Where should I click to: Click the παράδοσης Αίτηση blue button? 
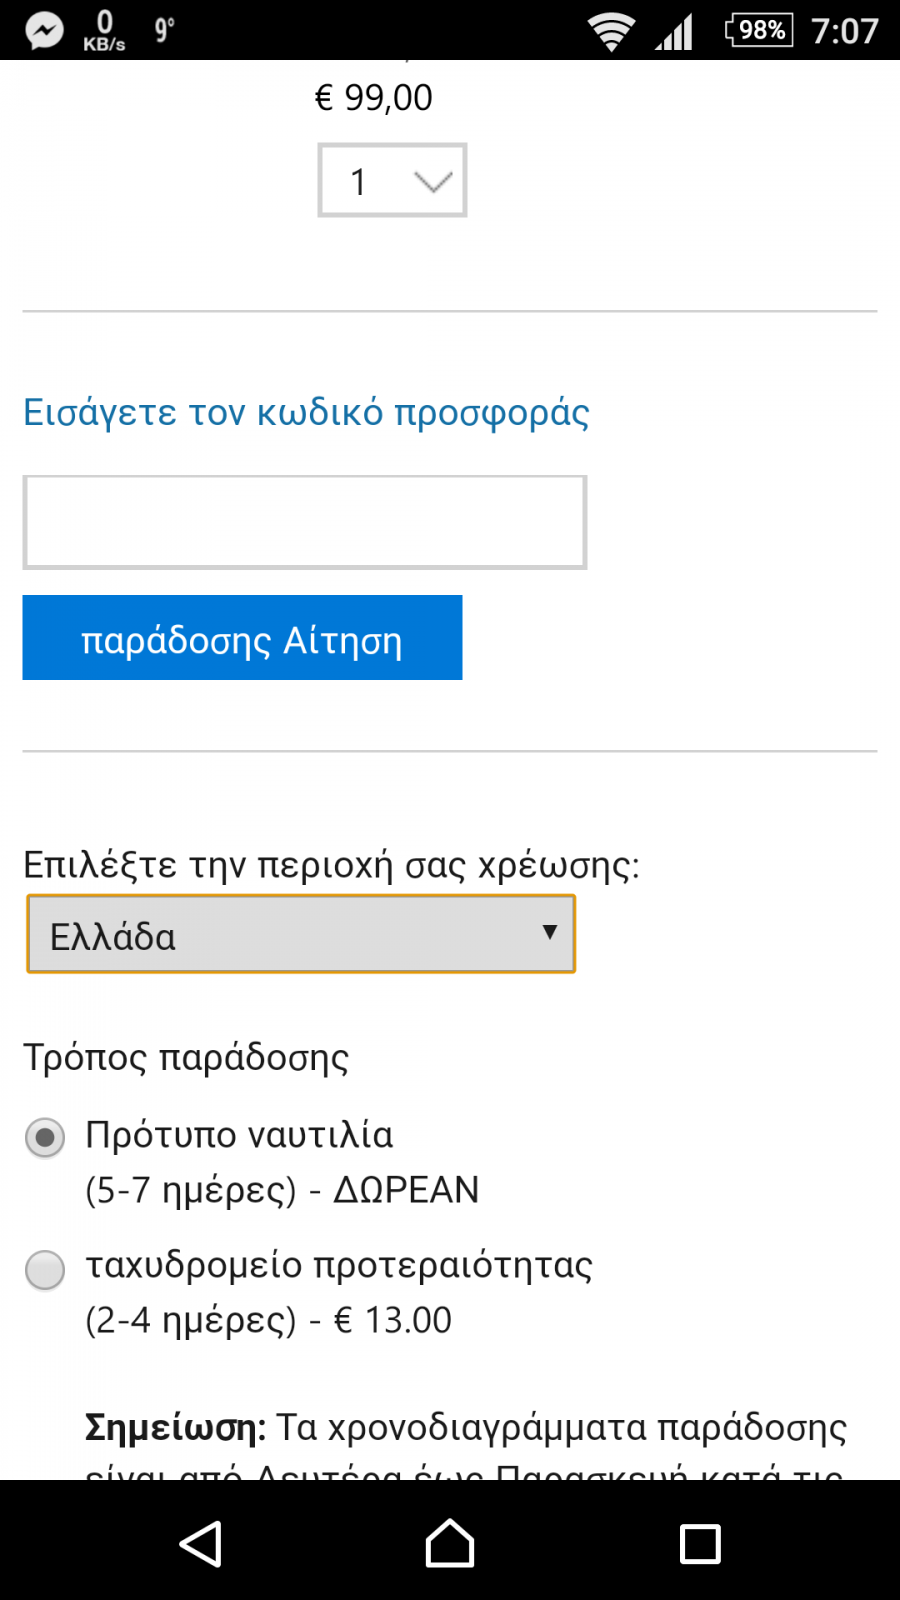242,638
